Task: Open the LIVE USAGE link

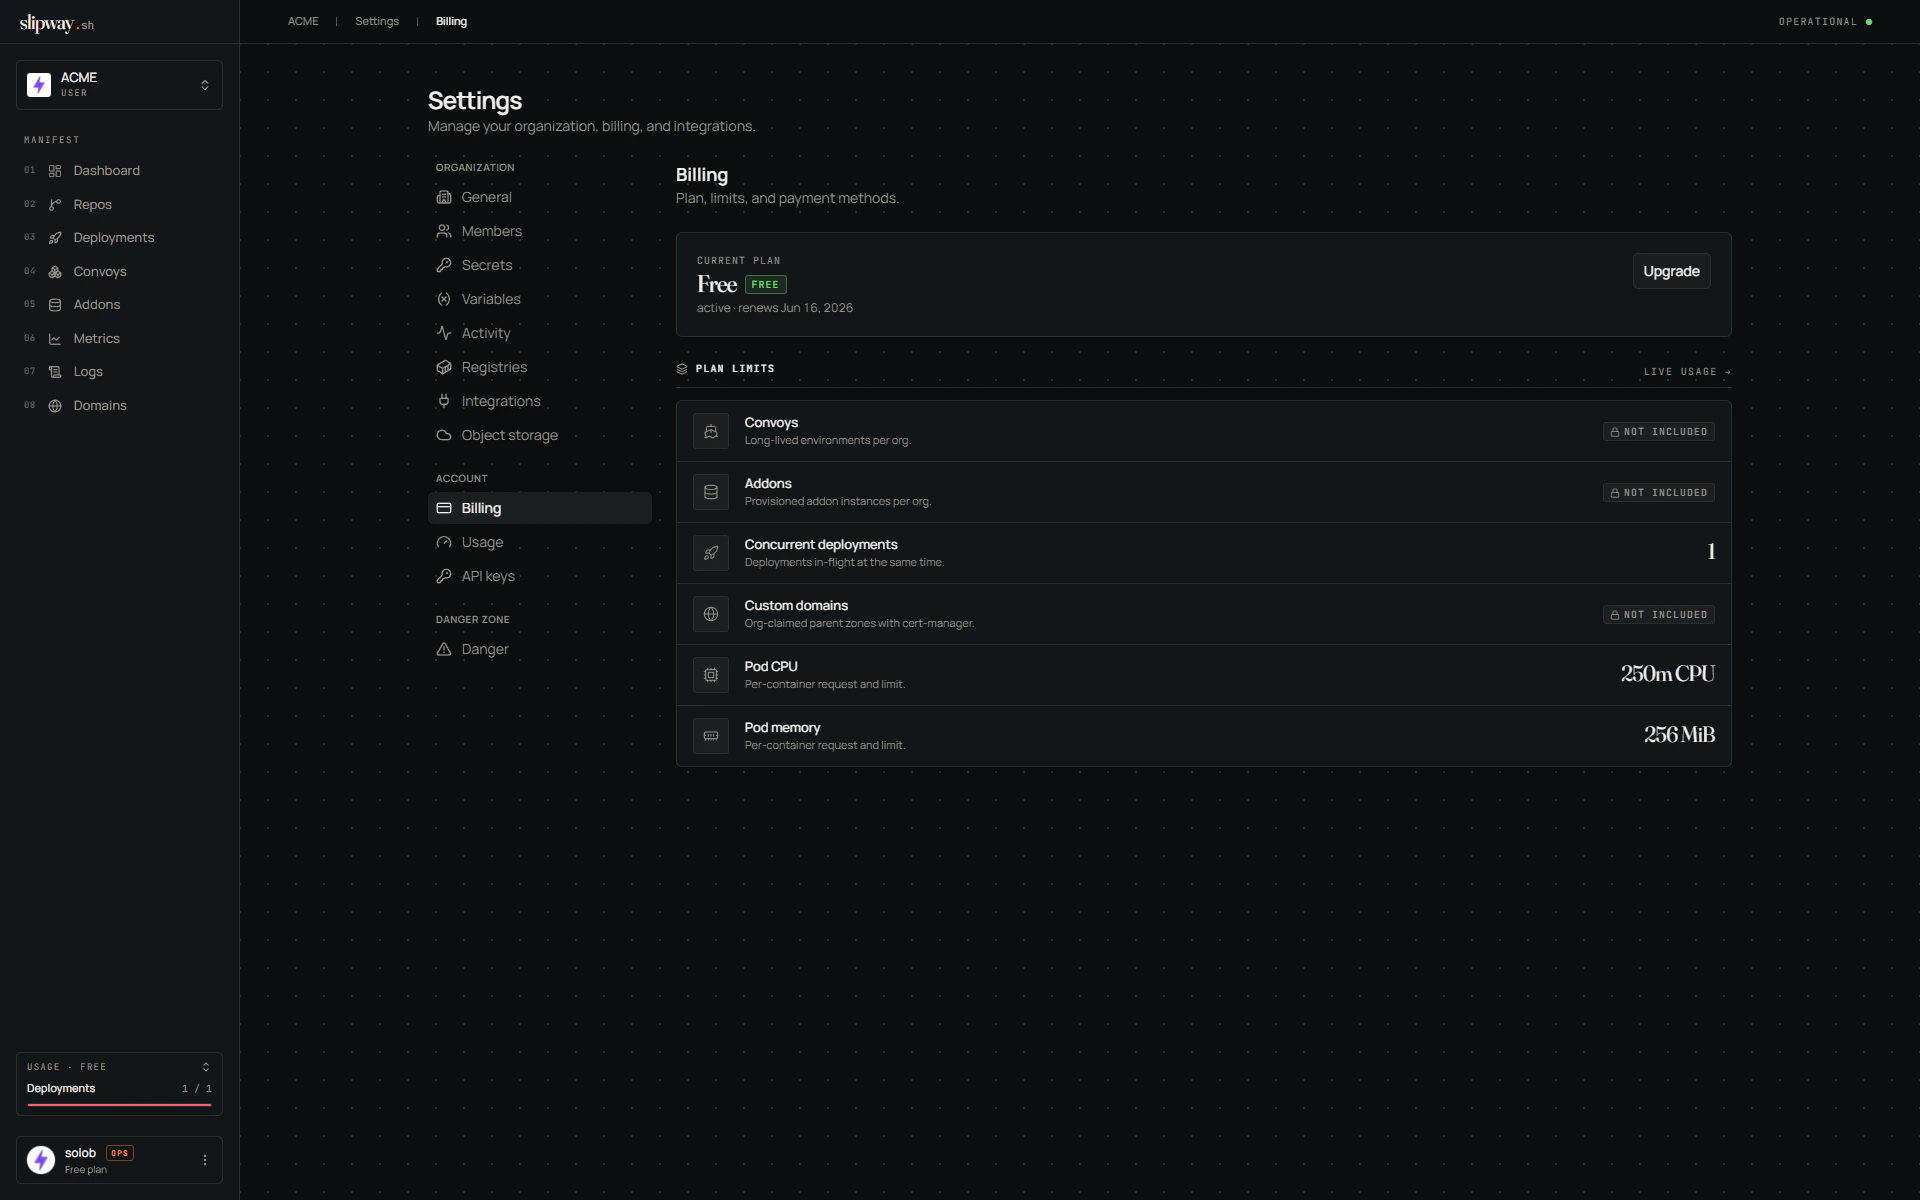Action: click(x=1687, y=372)
